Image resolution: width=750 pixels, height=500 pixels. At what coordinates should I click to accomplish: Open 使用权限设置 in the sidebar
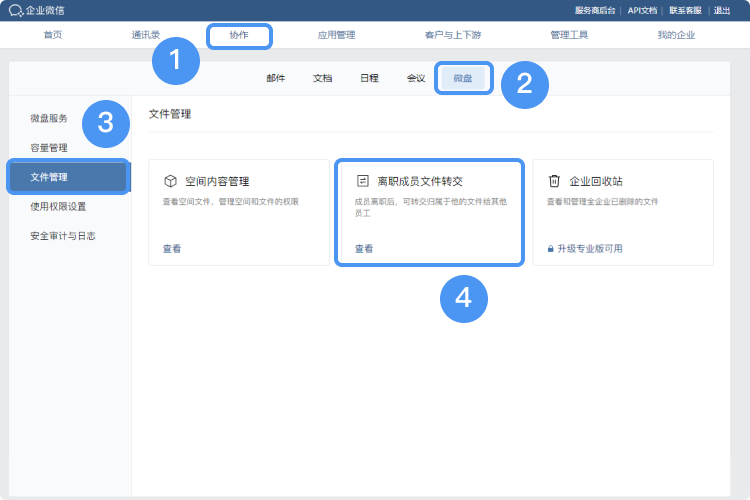[x=58, y=207]
